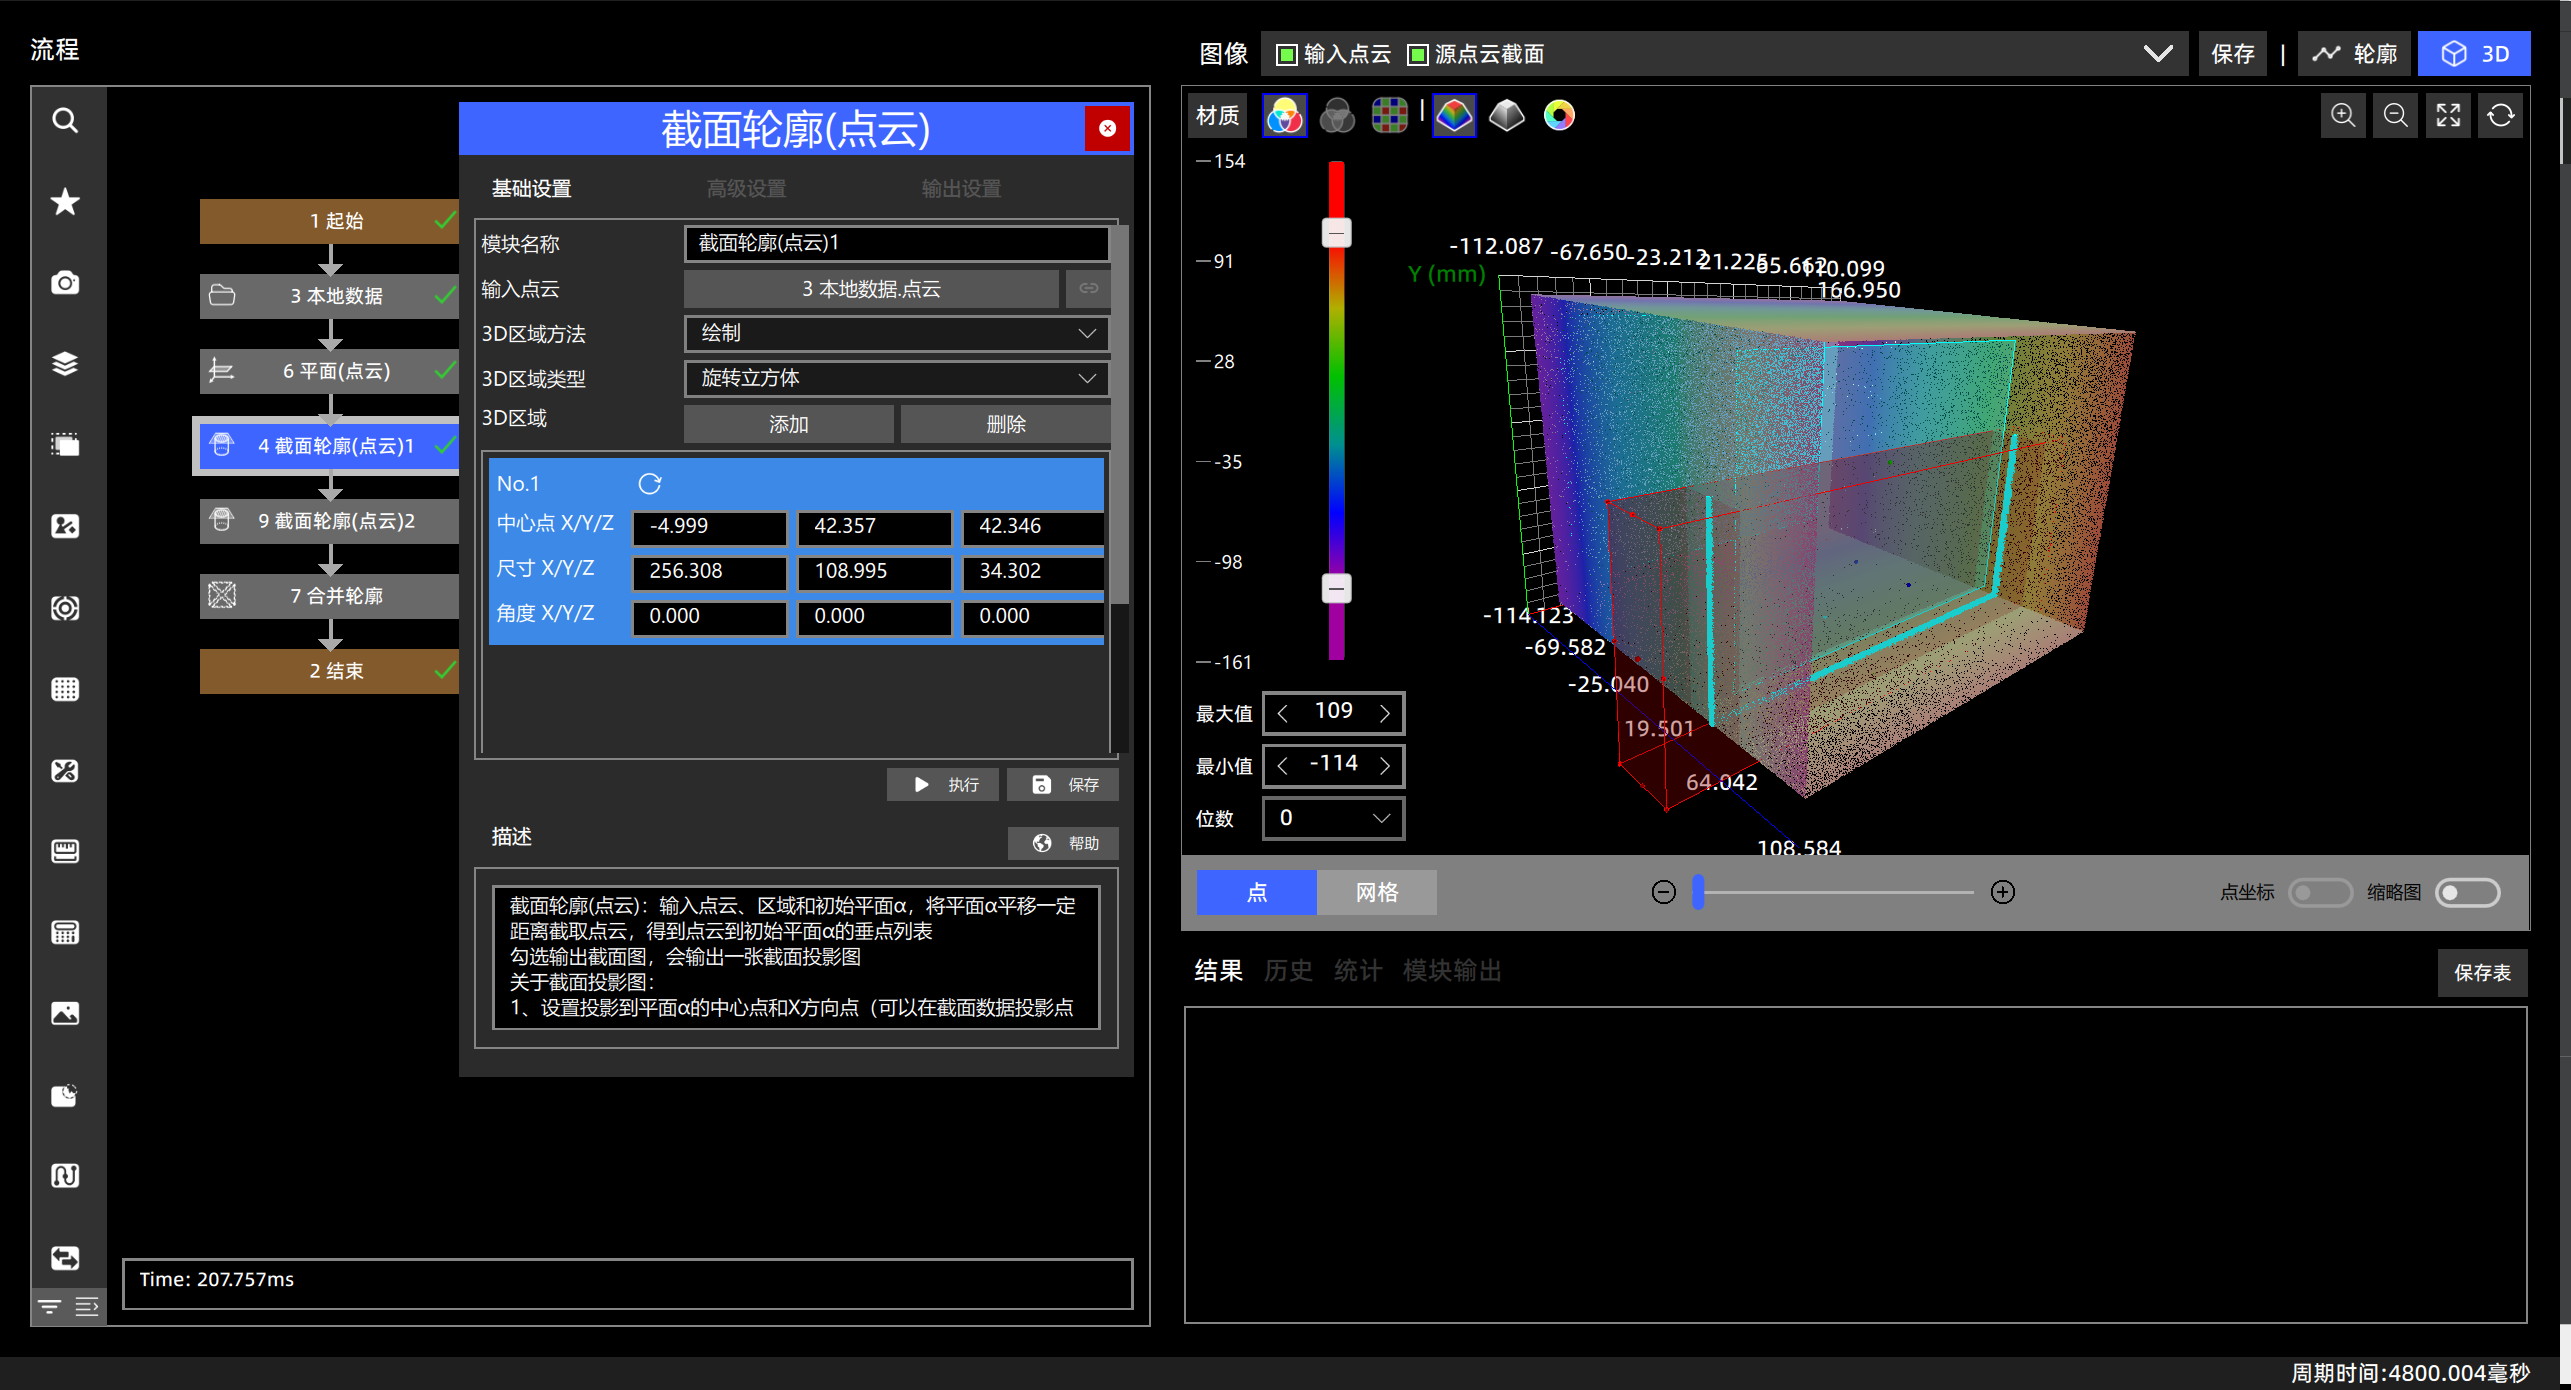Select the 7 合并轮廓 flow node
This screenshot has width=2571, height=1390.
click(x=329, y=596)
